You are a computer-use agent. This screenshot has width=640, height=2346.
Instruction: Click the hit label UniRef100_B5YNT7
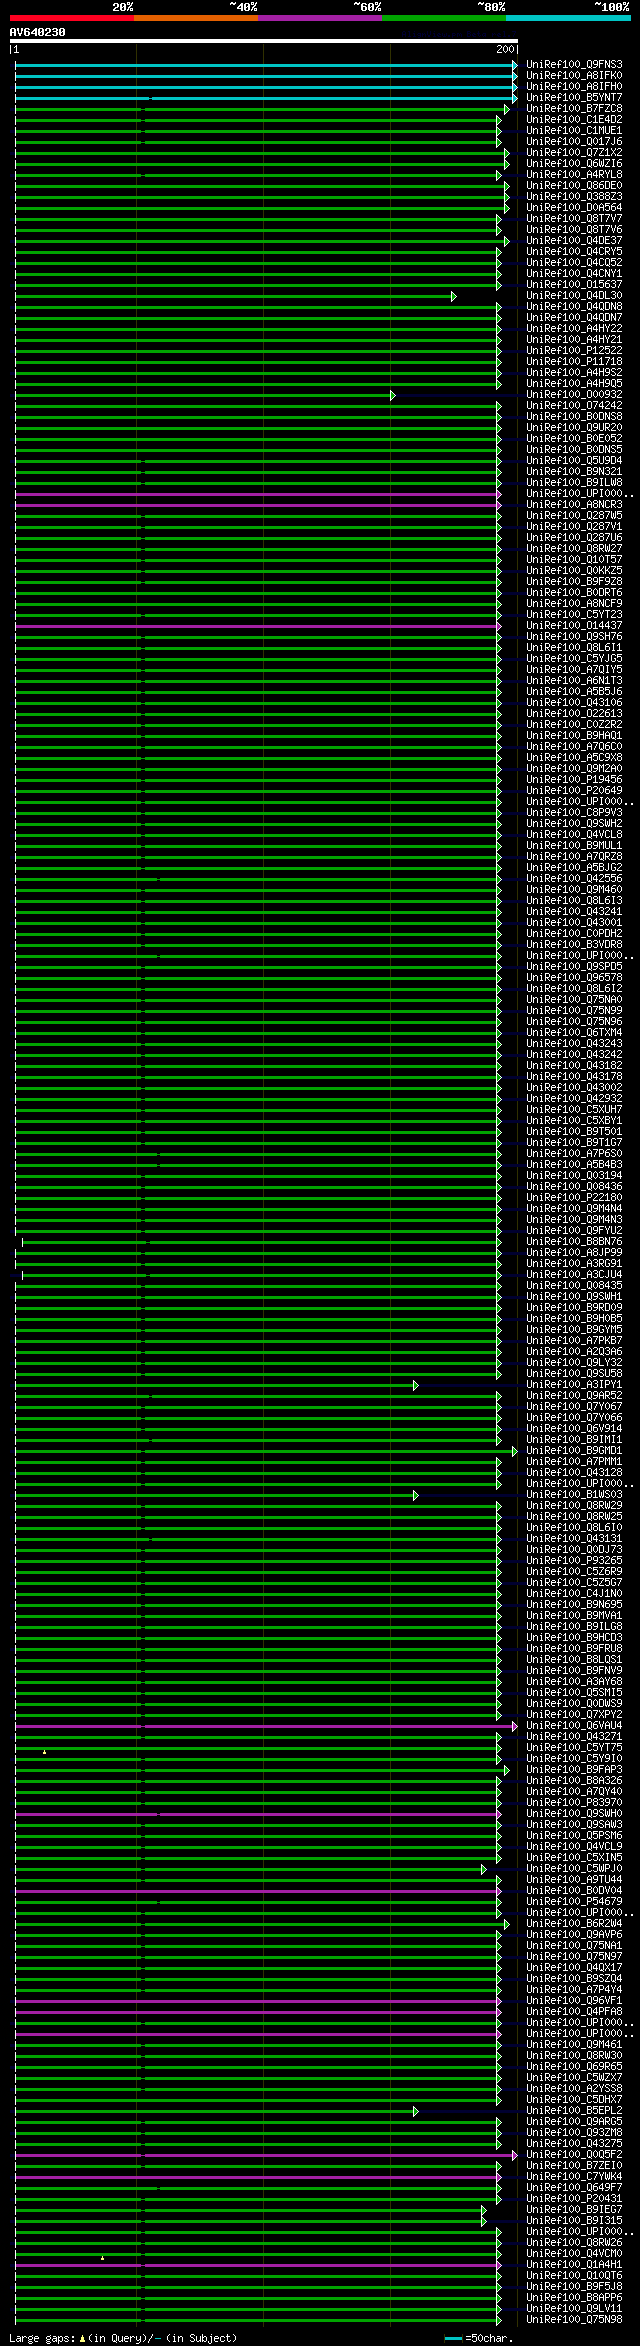click(x=574, y=97)
